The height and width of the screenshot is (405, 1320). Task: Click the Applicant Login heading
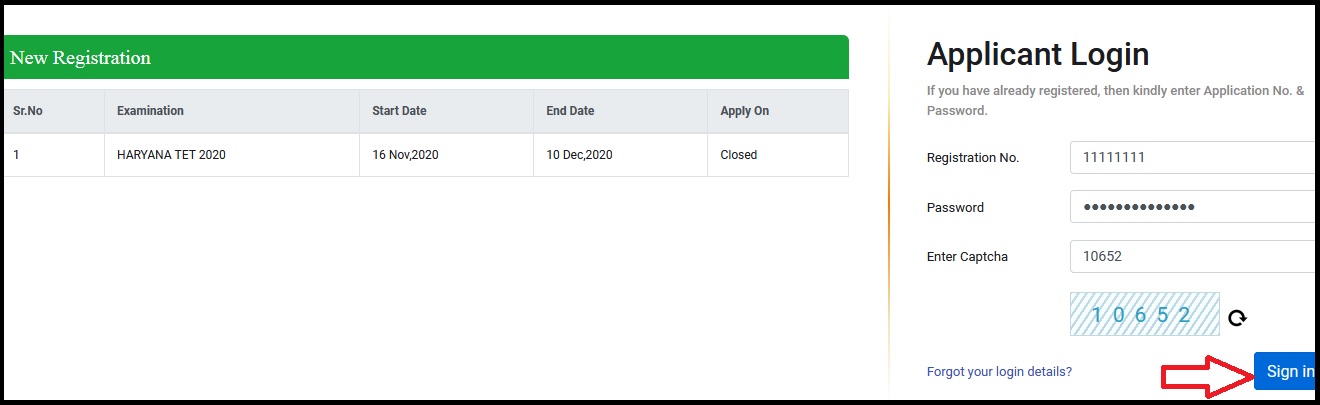click(1038, 54)
